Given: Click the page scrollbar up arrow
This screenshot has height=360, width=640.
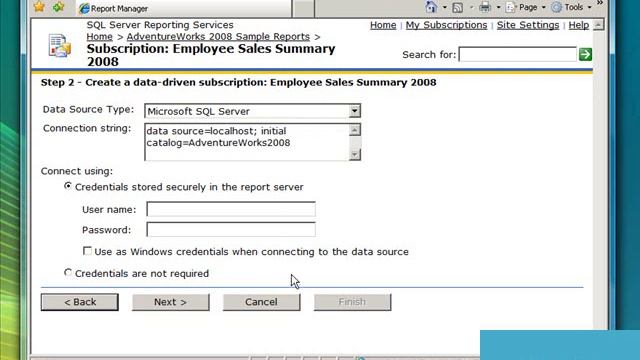Looking at the screenshot, I should [598, 25].
